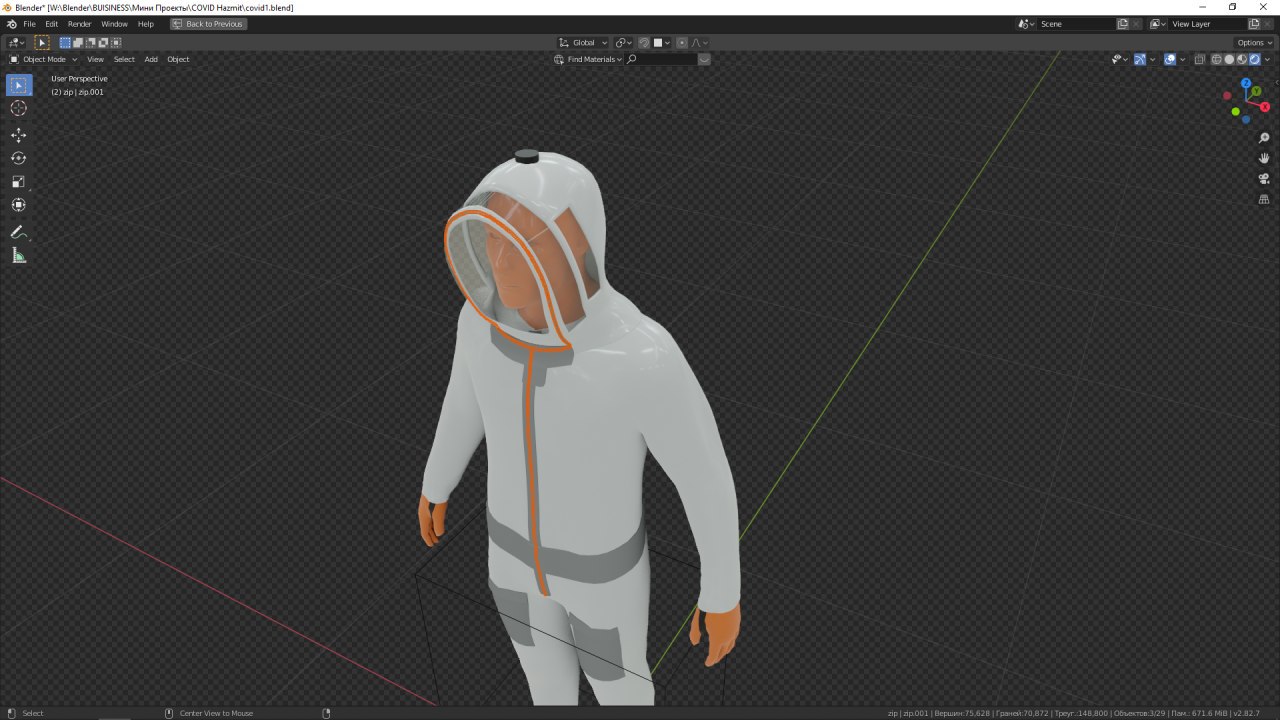Select the Measure tool

18,255
